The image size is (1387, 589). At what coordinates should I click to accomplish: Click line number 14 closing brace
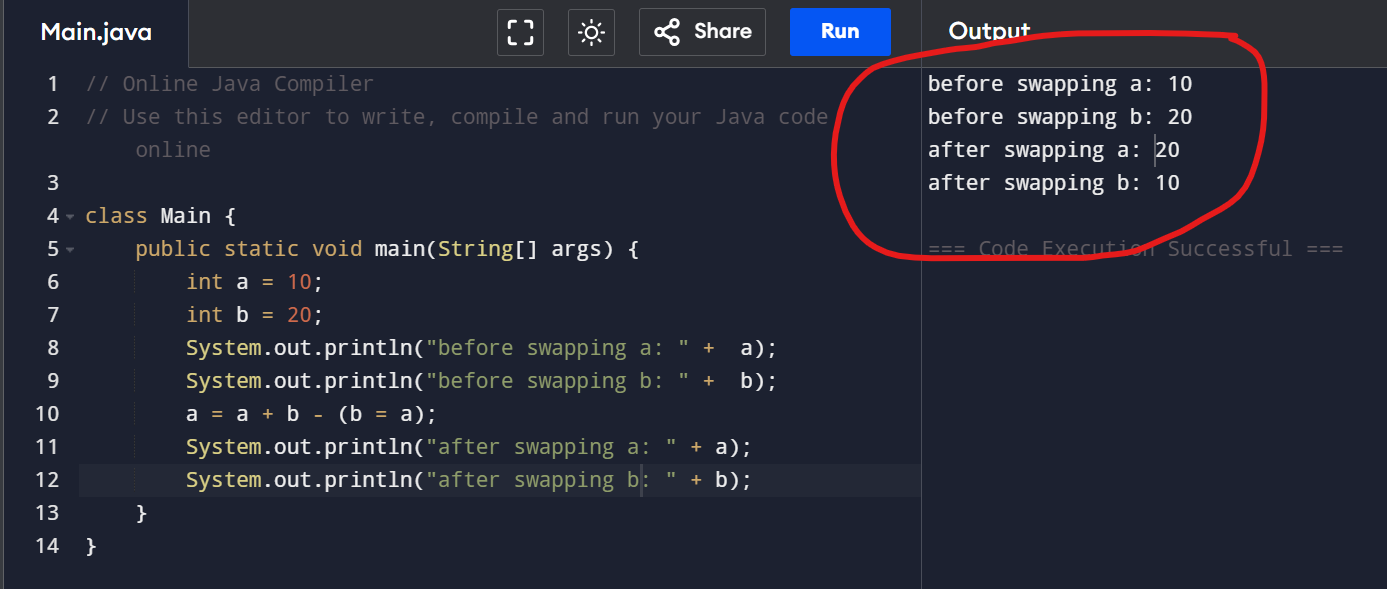[x=46, y=546]
